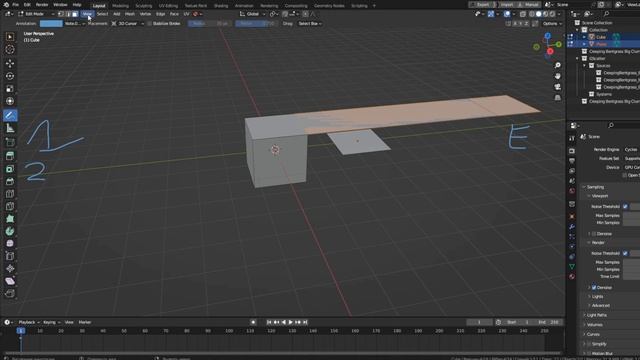The width and height of the screenshot is (640, 360).
Task: Select the Knife tool
Action: (10, 206)
